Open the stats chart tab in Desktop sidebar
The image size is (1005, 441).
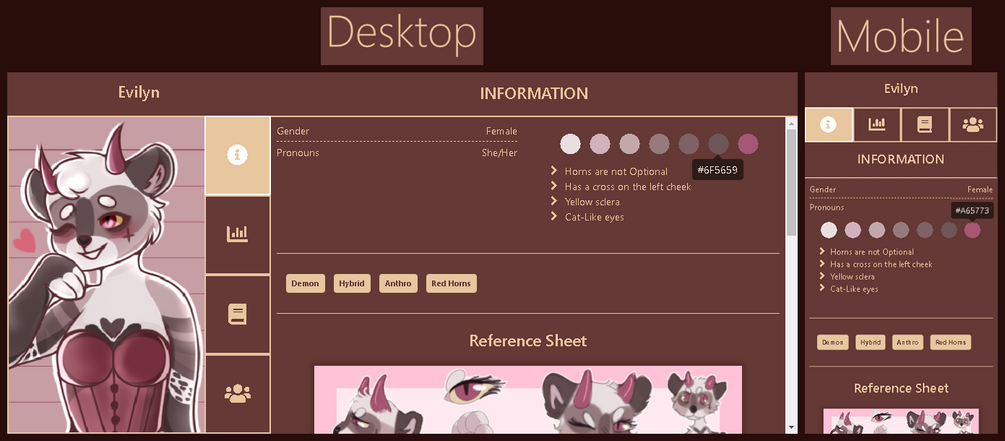(237, 235)
